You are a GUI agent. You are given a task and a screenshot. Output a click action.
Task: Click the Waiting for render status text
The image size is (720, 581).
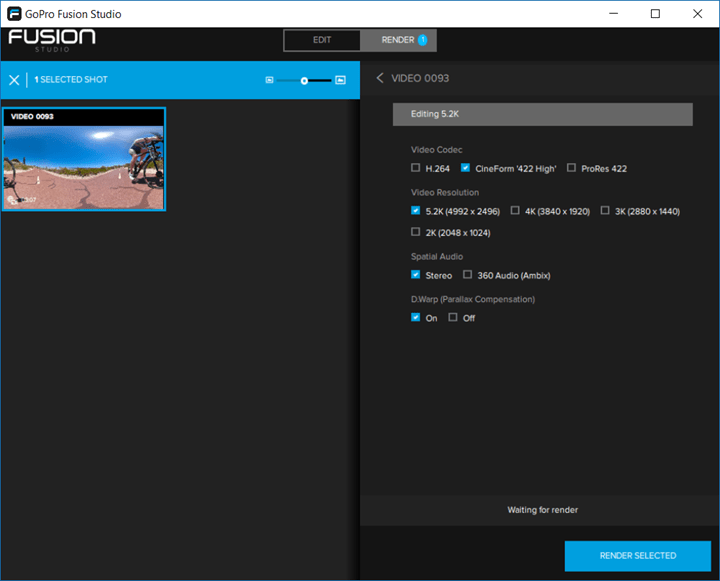pos(542,510)
